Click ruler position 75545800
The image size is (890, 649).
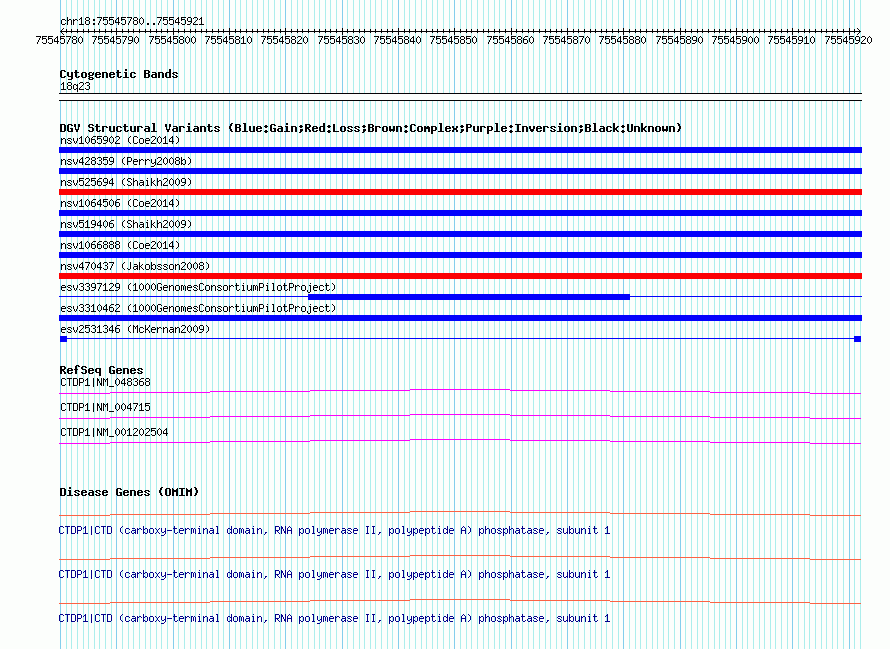pyautogui.click(x=172, y=40)
